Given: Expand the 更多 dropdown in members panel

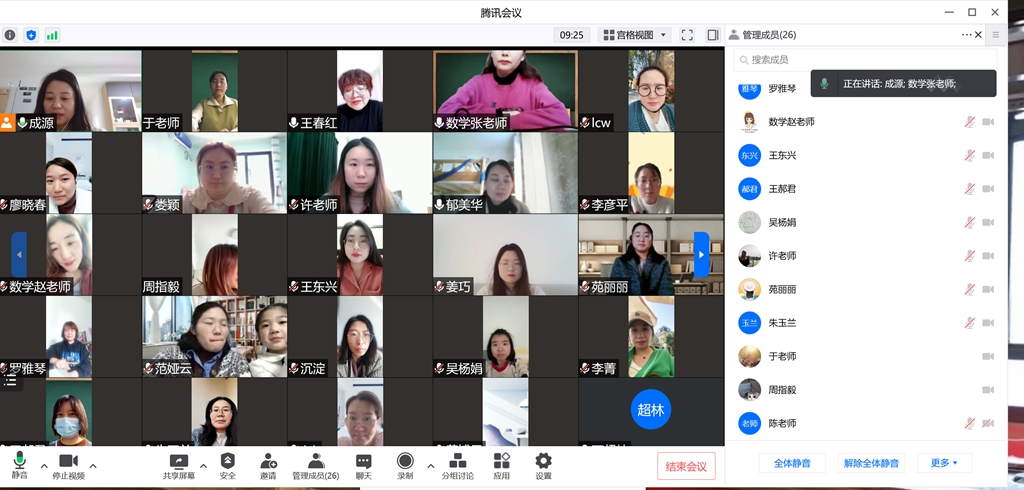Looking at the screenshot, I should (x=944, y=463).
